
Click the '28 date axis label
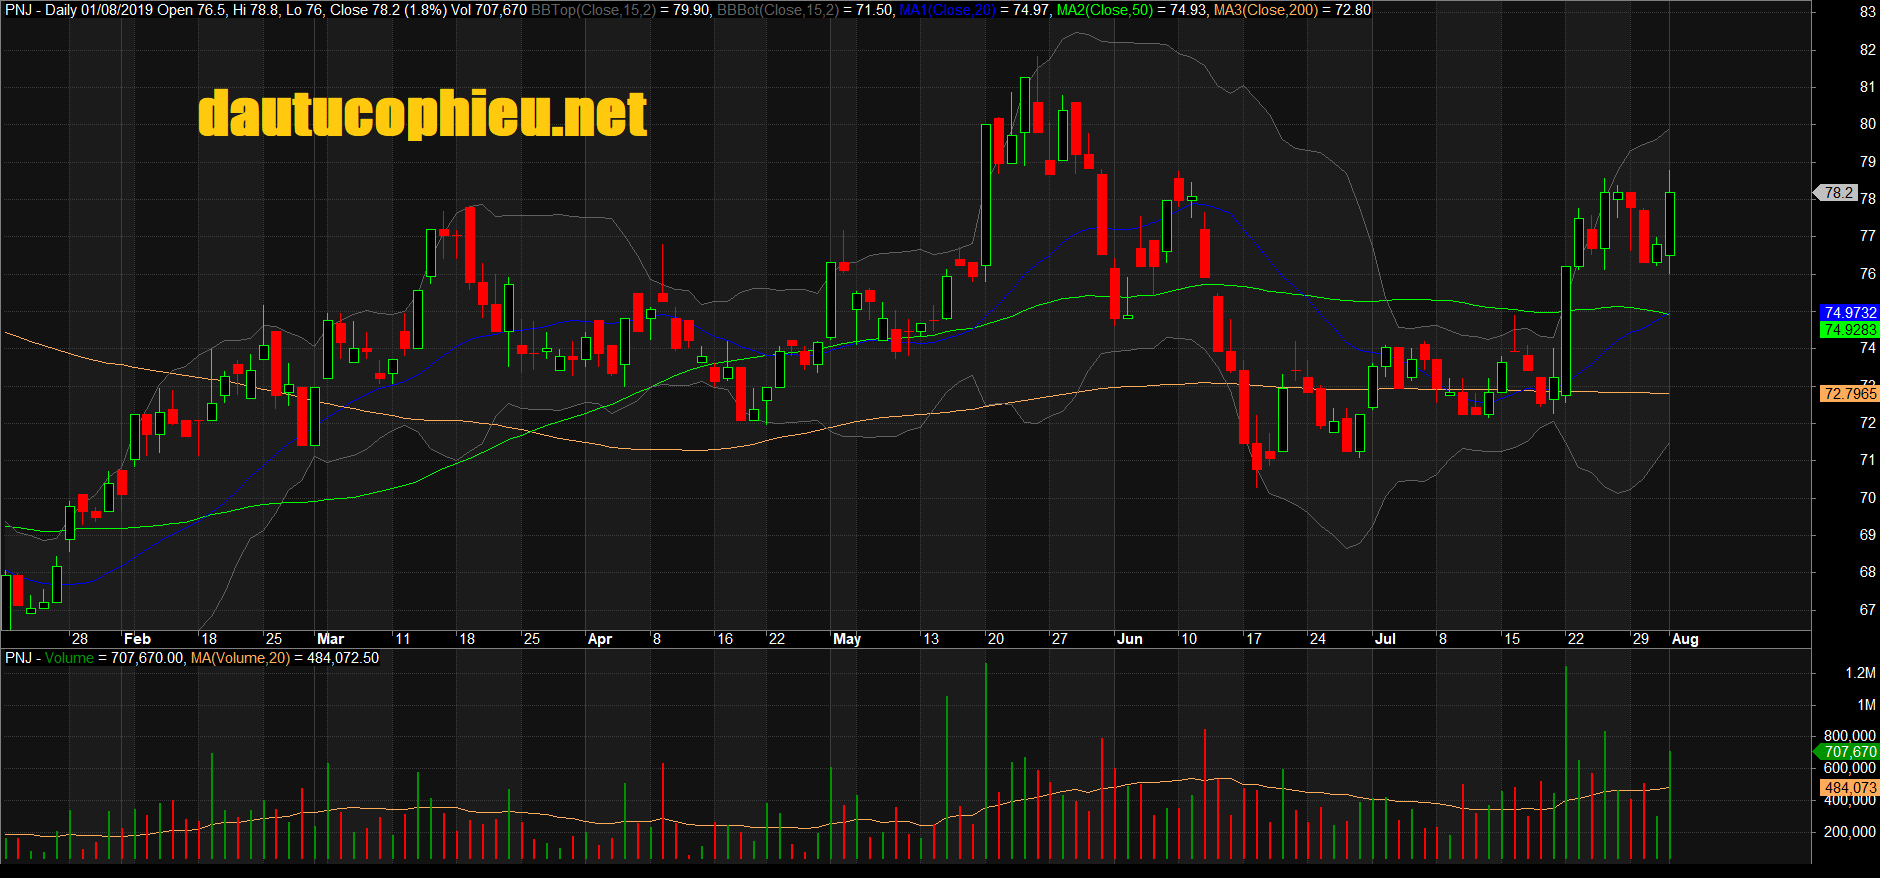[x=79, y=639]
